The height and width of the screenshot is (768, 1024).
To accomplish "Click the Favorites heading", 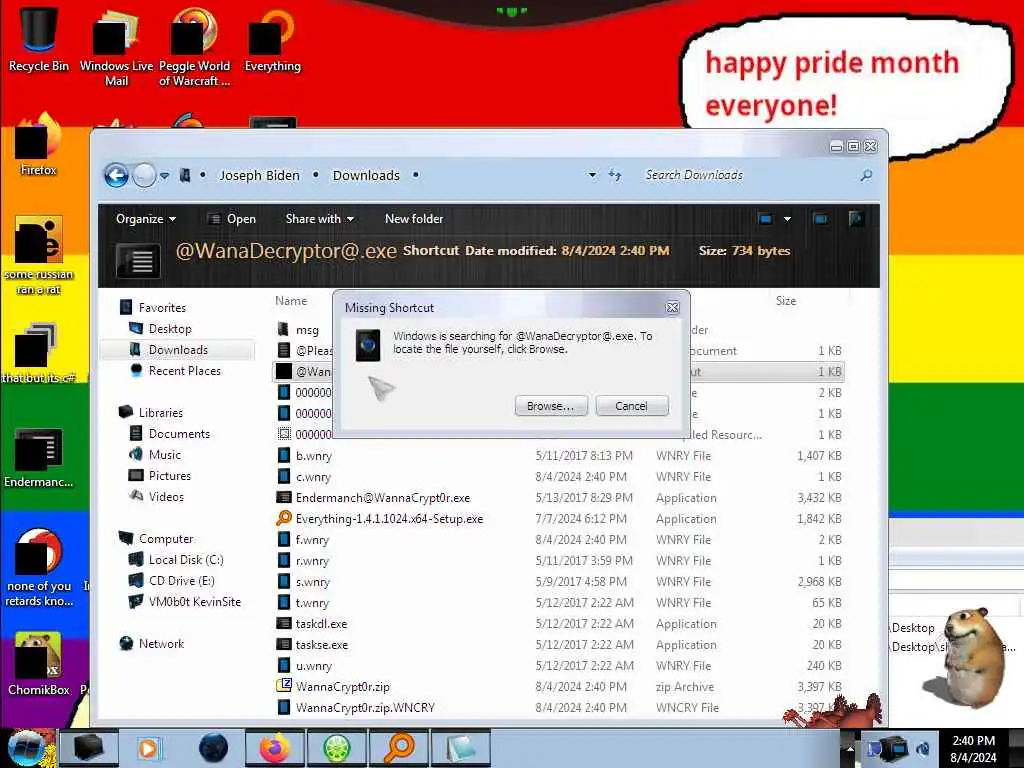I will (162, 308).
